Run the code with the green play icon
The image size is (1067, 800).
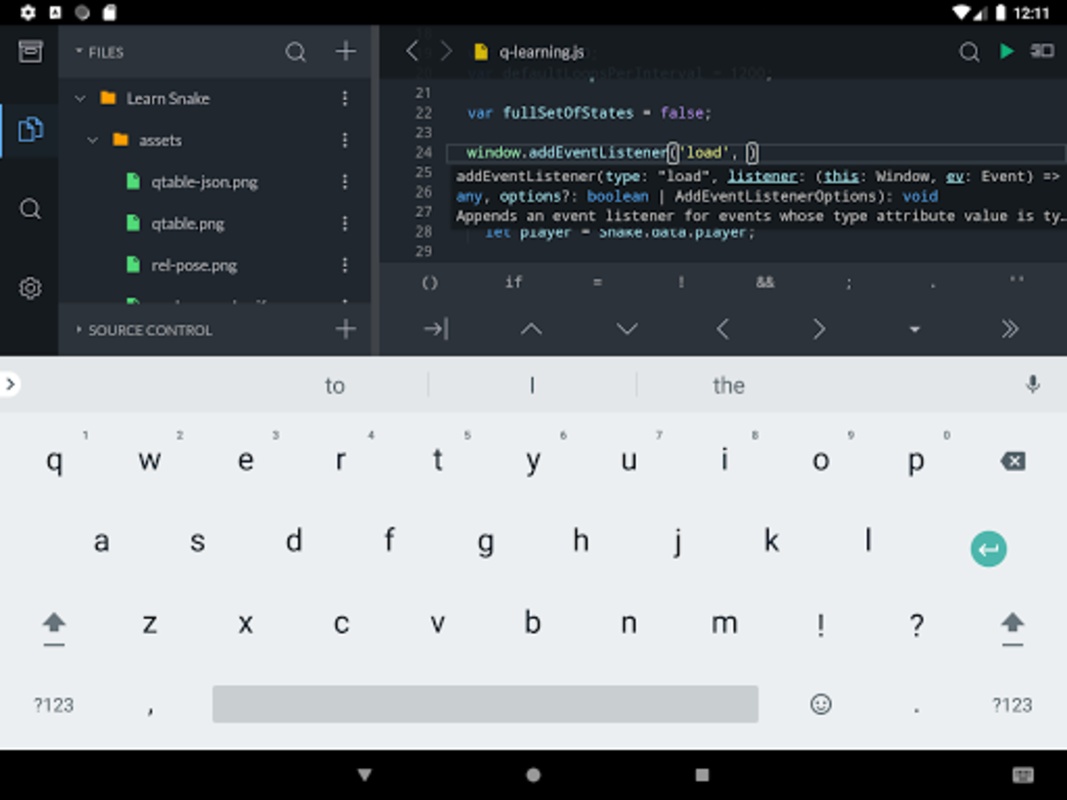click(1006, 51)
